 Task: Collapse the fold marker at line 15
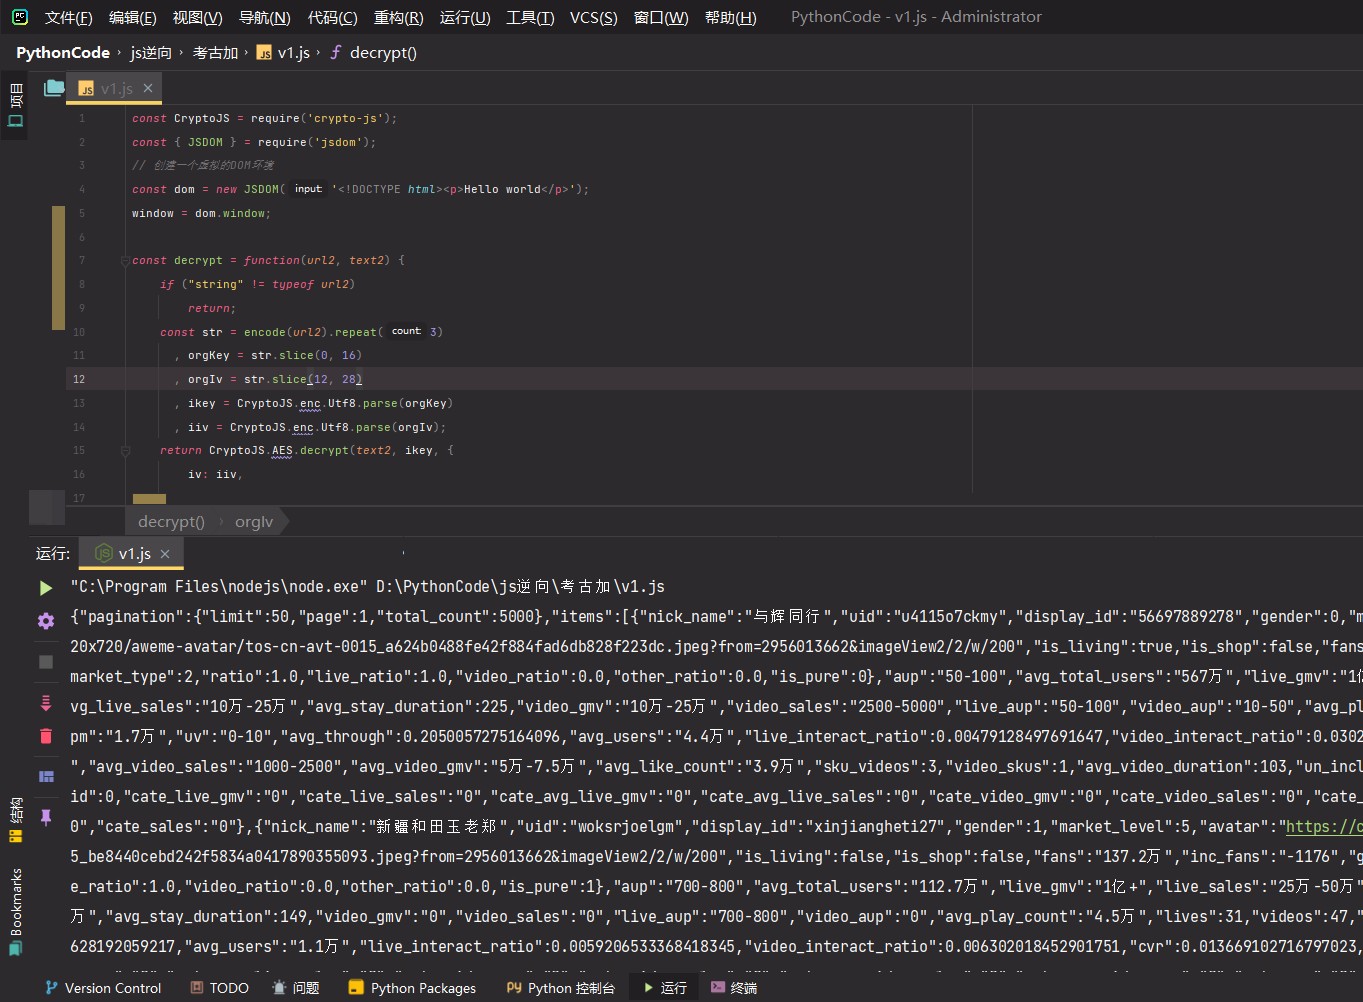[x=125, y=451]
